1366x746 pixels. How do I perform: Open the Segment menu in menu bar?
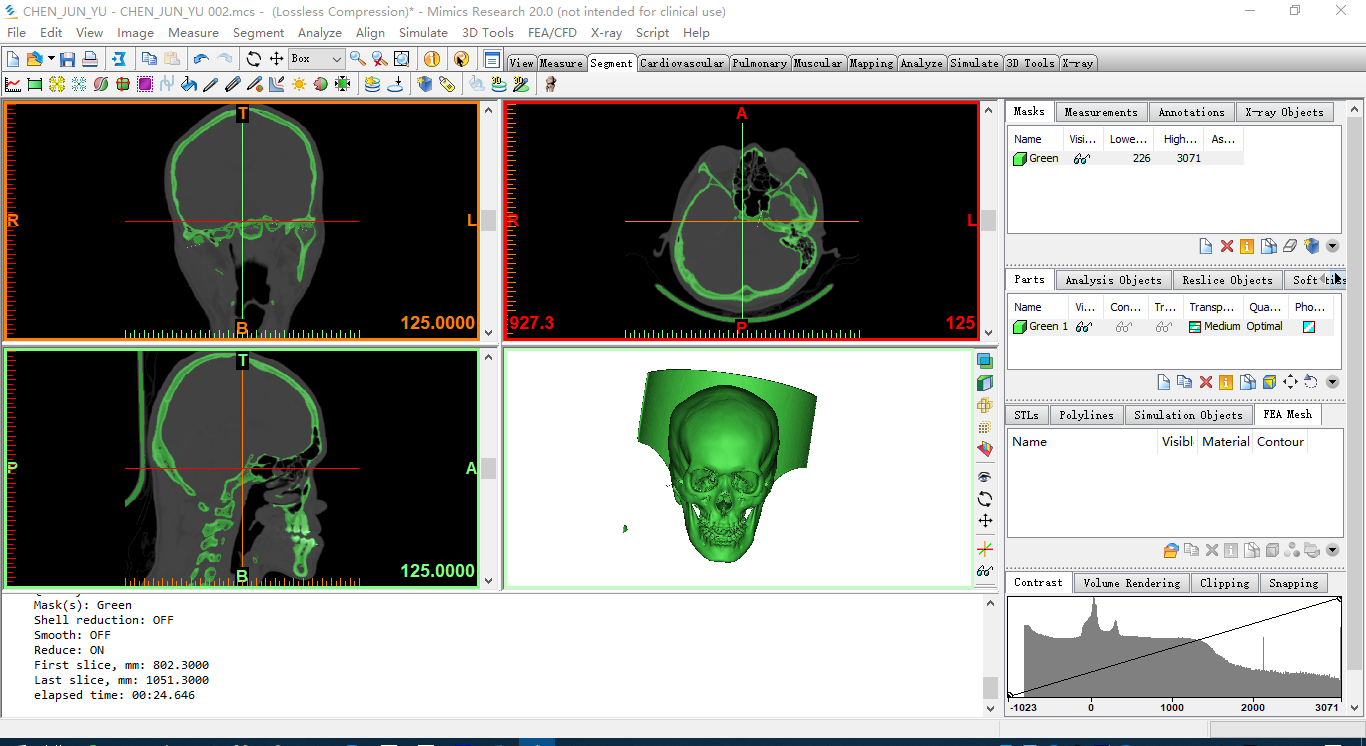tap(258, 33)
